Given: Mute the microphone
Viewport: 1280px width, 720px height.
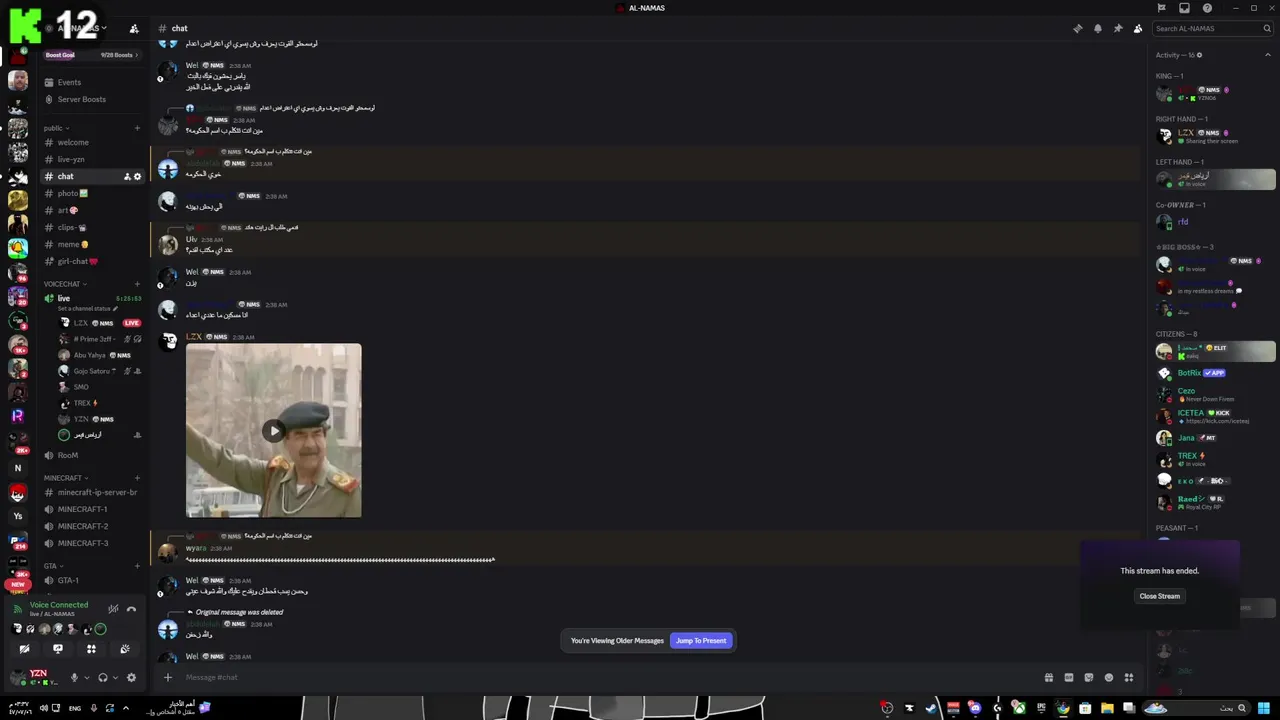Looking at the screenshot, I should 73,677.
